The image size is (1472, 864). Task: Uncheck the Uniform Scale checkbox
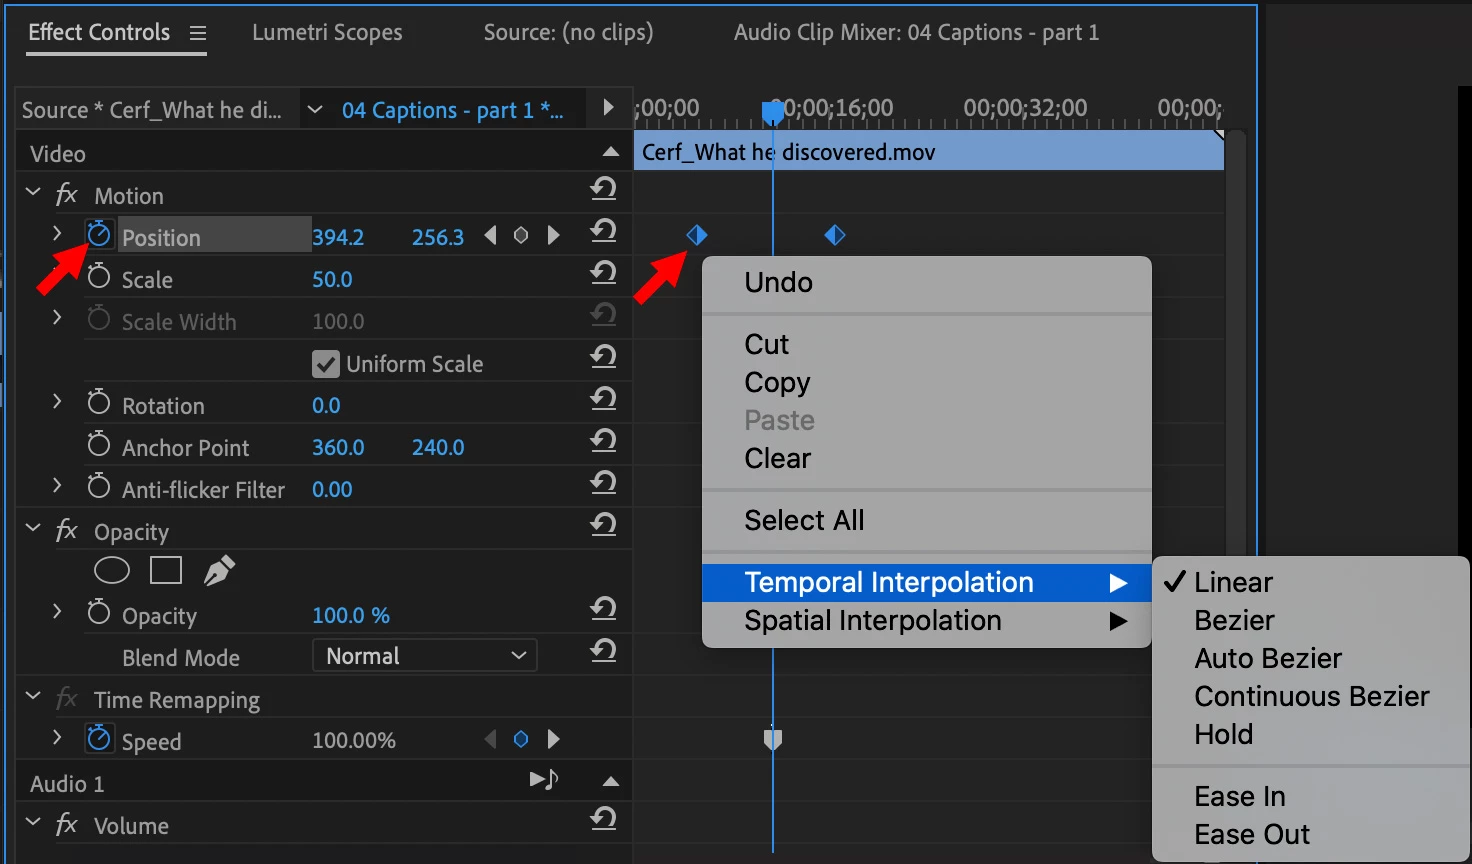(x=326, y=364)
